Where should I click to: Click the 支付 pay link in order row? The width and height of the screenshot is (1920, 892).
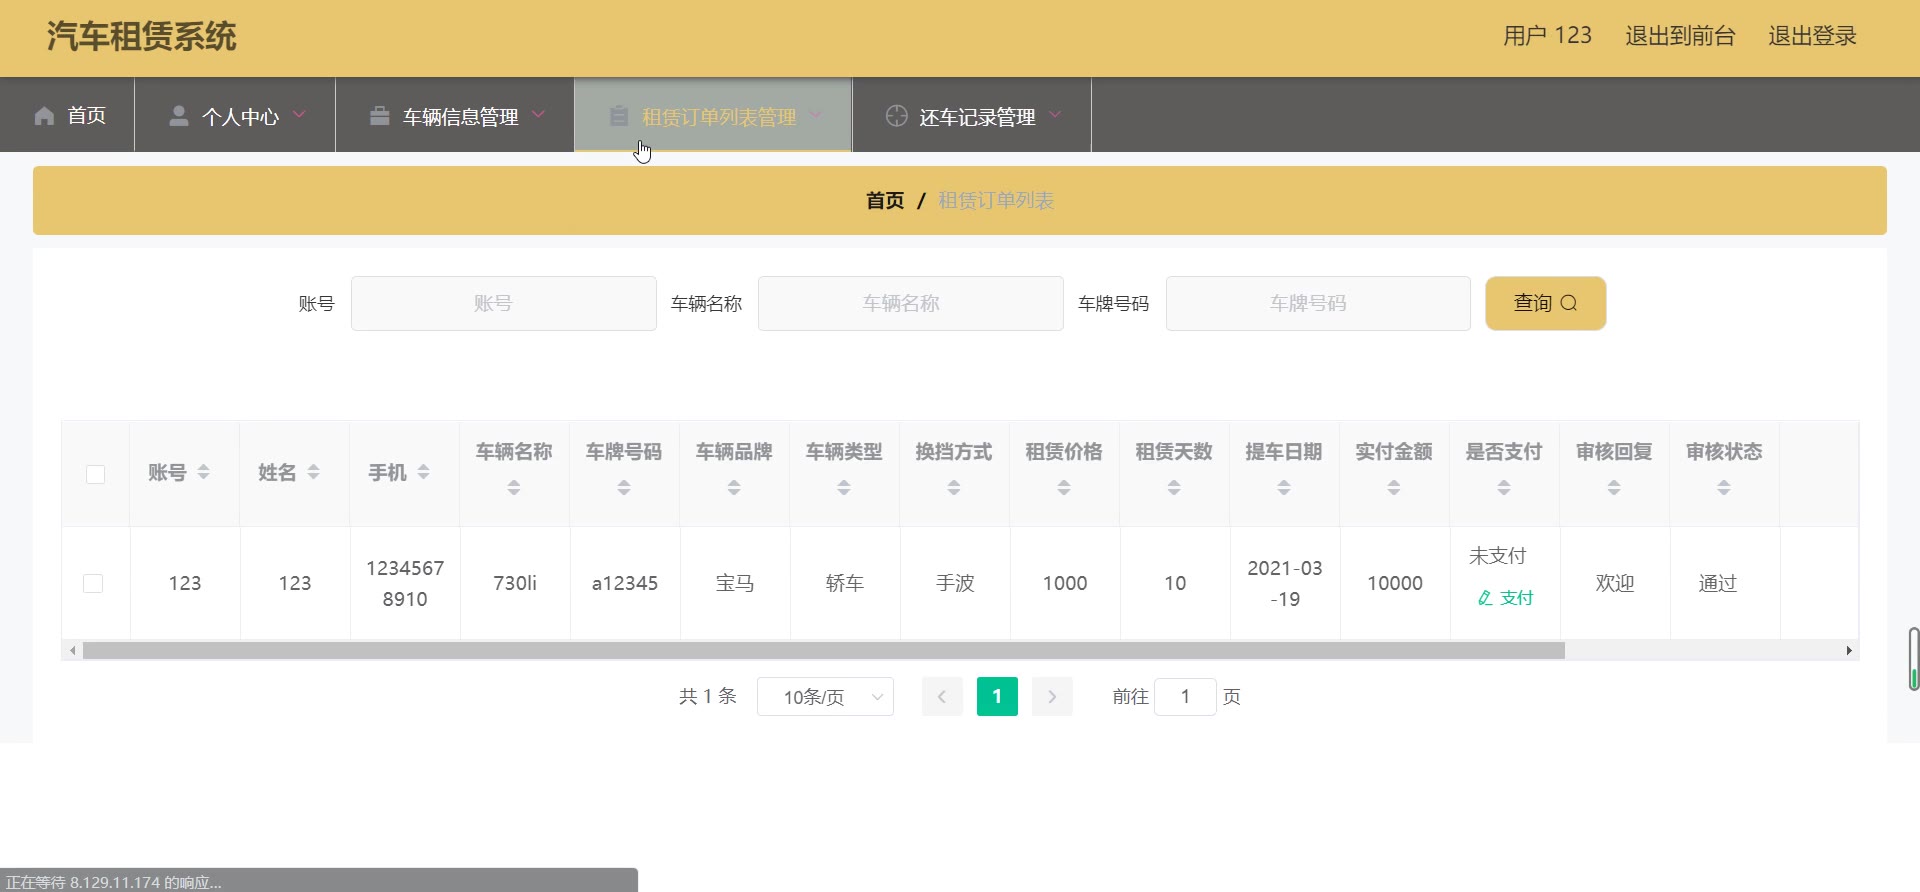tap(1505, 598)
